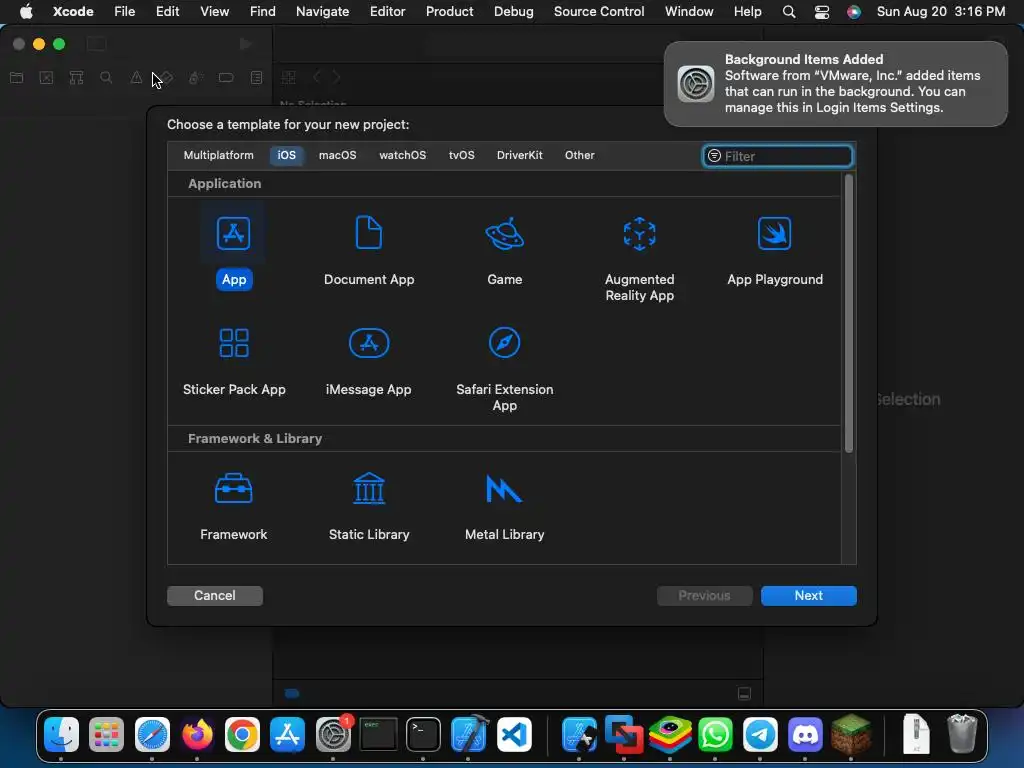
Task: Switch to the tvOS tab
Action: (461, 155)
